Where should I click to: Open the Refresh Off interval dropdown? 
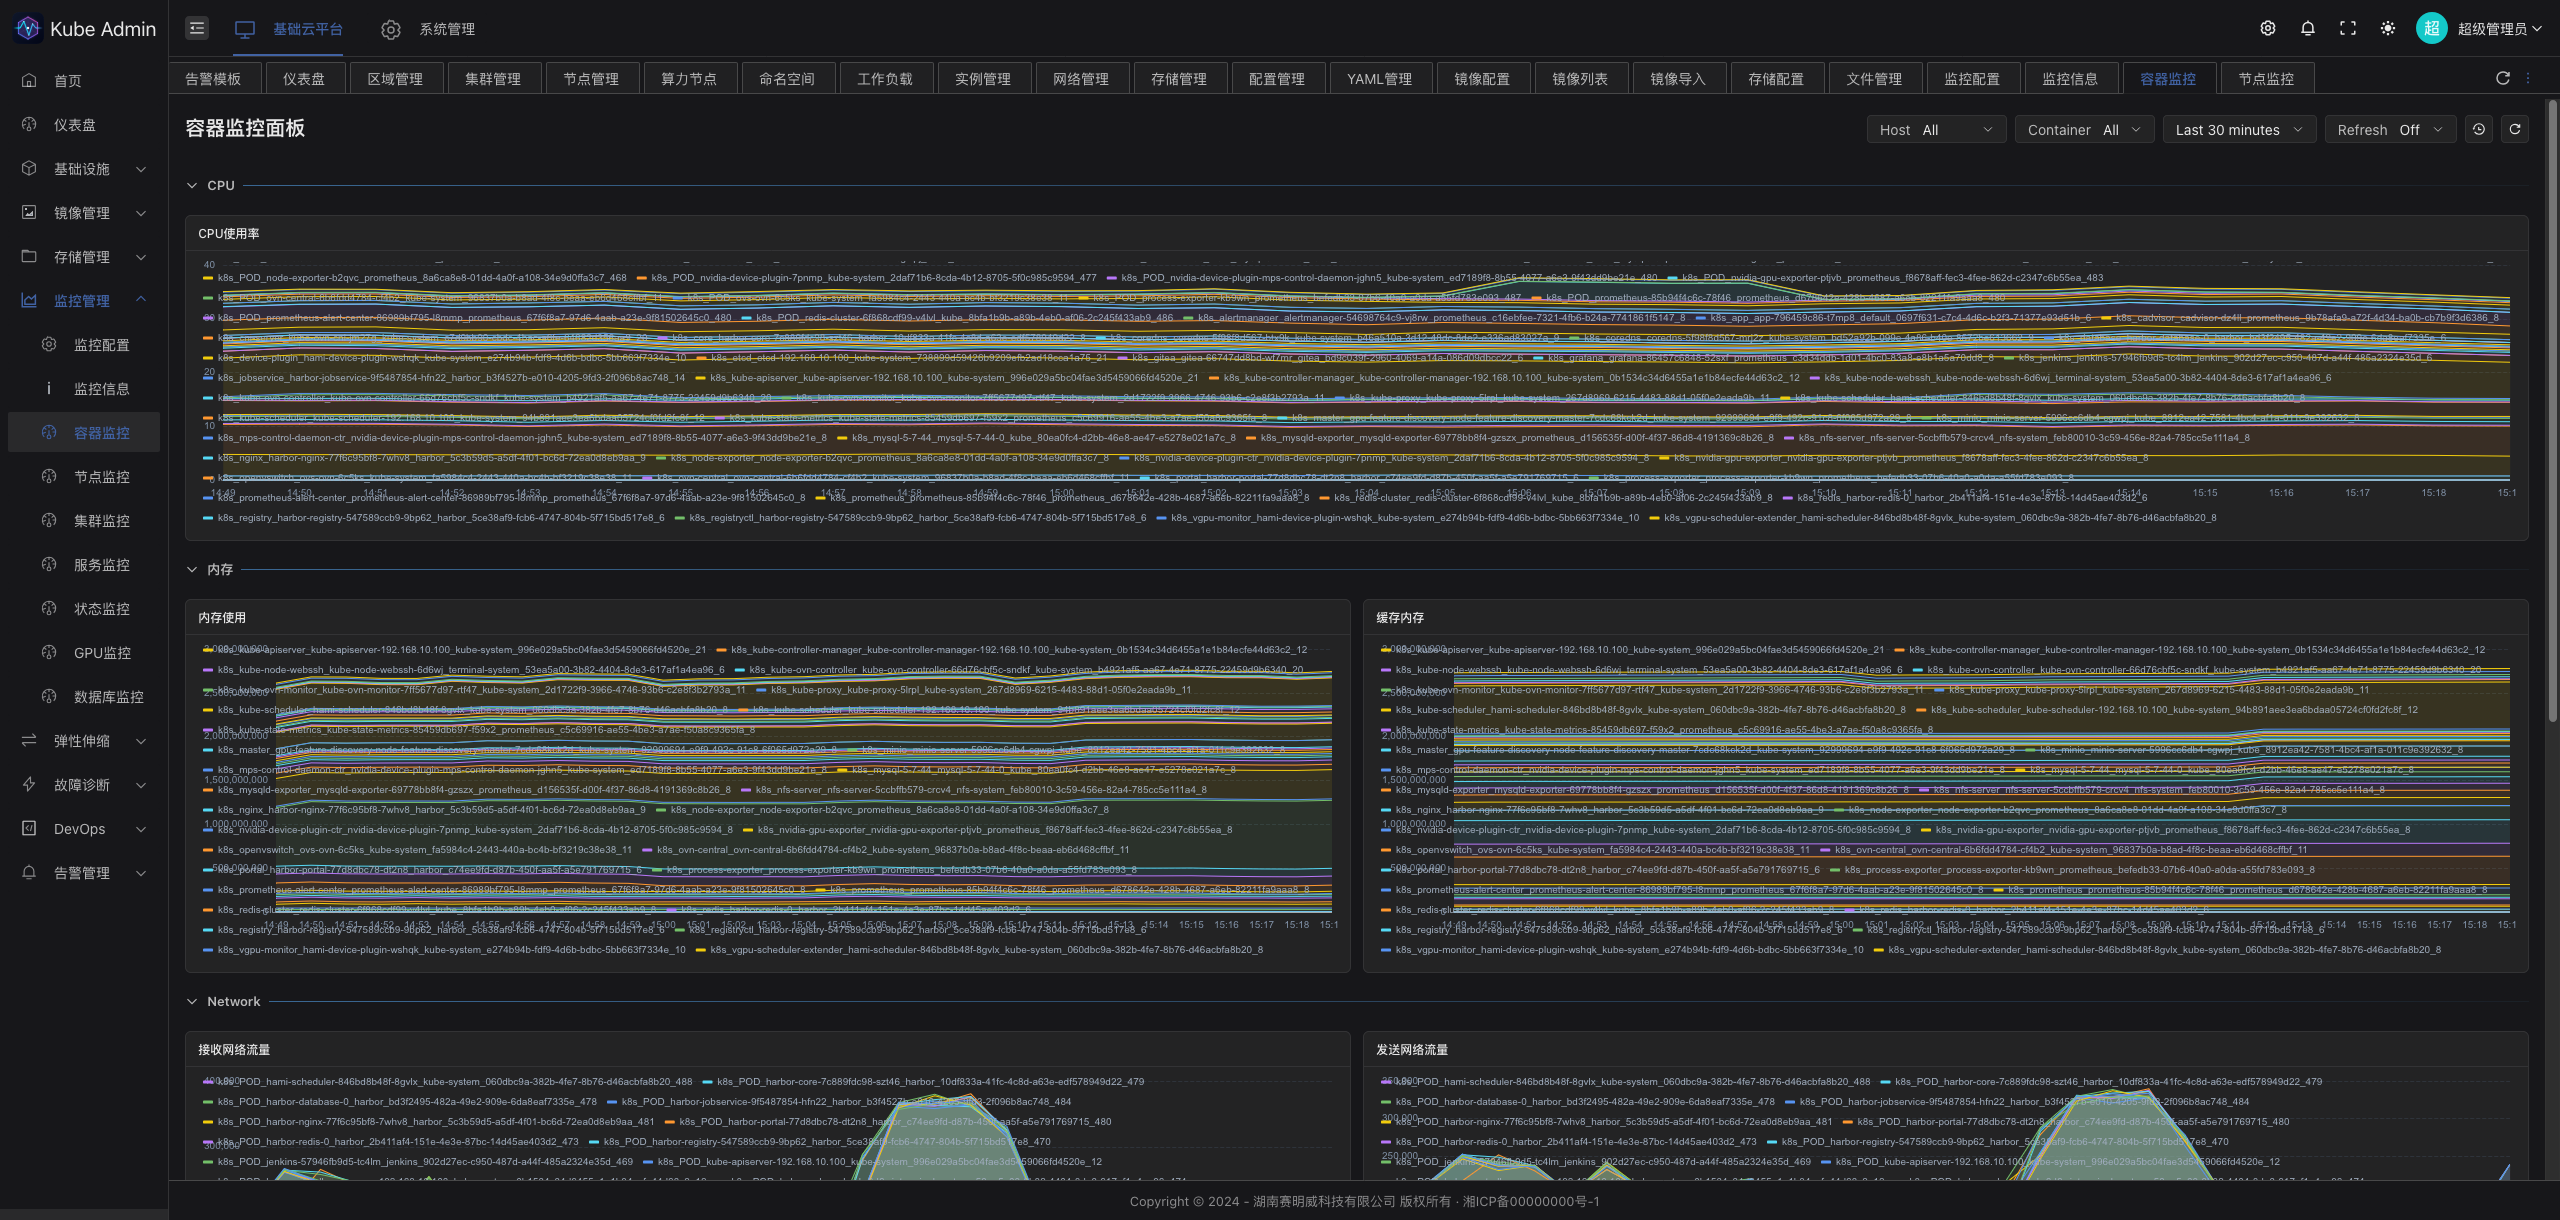pyautogui.click(x=2390, y=130)
